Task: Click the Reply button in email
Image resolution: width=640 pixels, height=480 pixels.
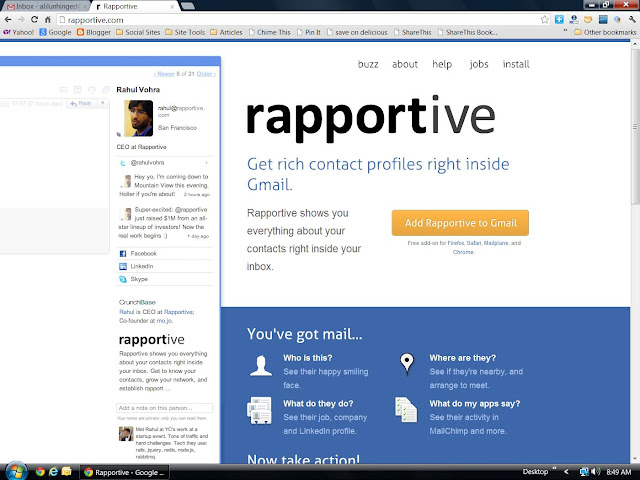Action: pos(81,104)
